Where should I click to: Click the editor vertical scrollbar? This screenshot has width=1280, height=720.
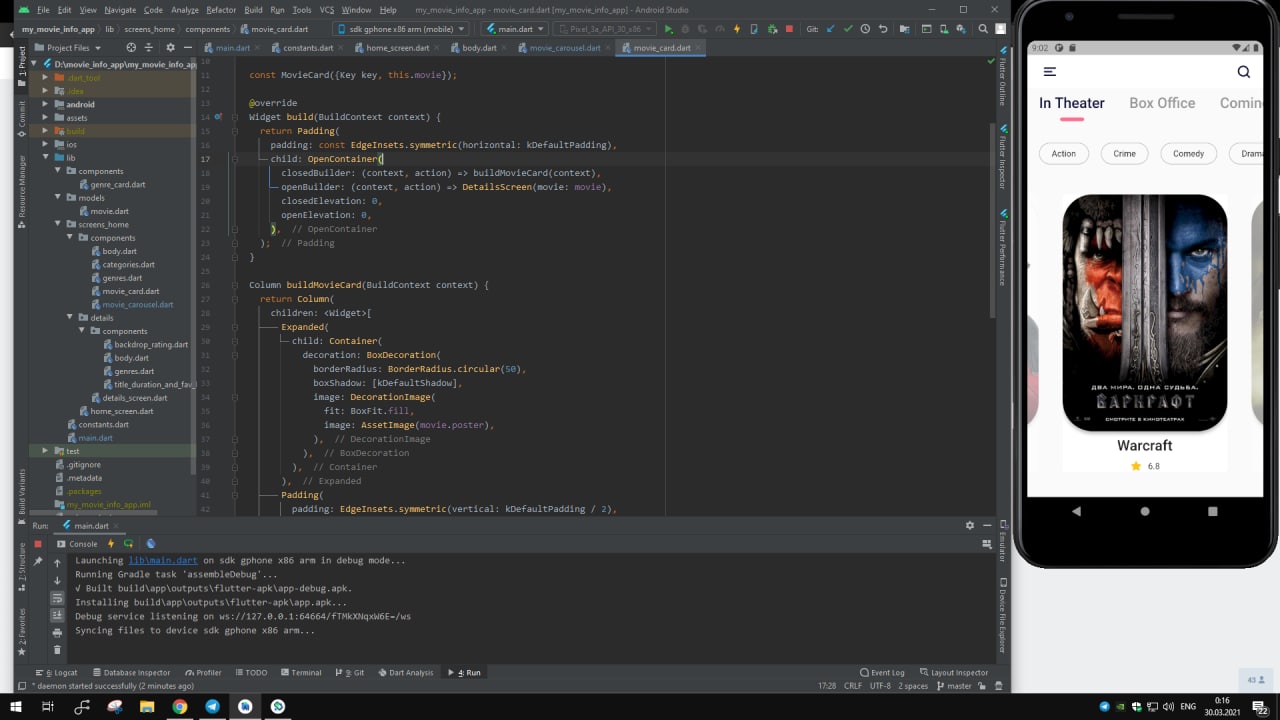991,220
